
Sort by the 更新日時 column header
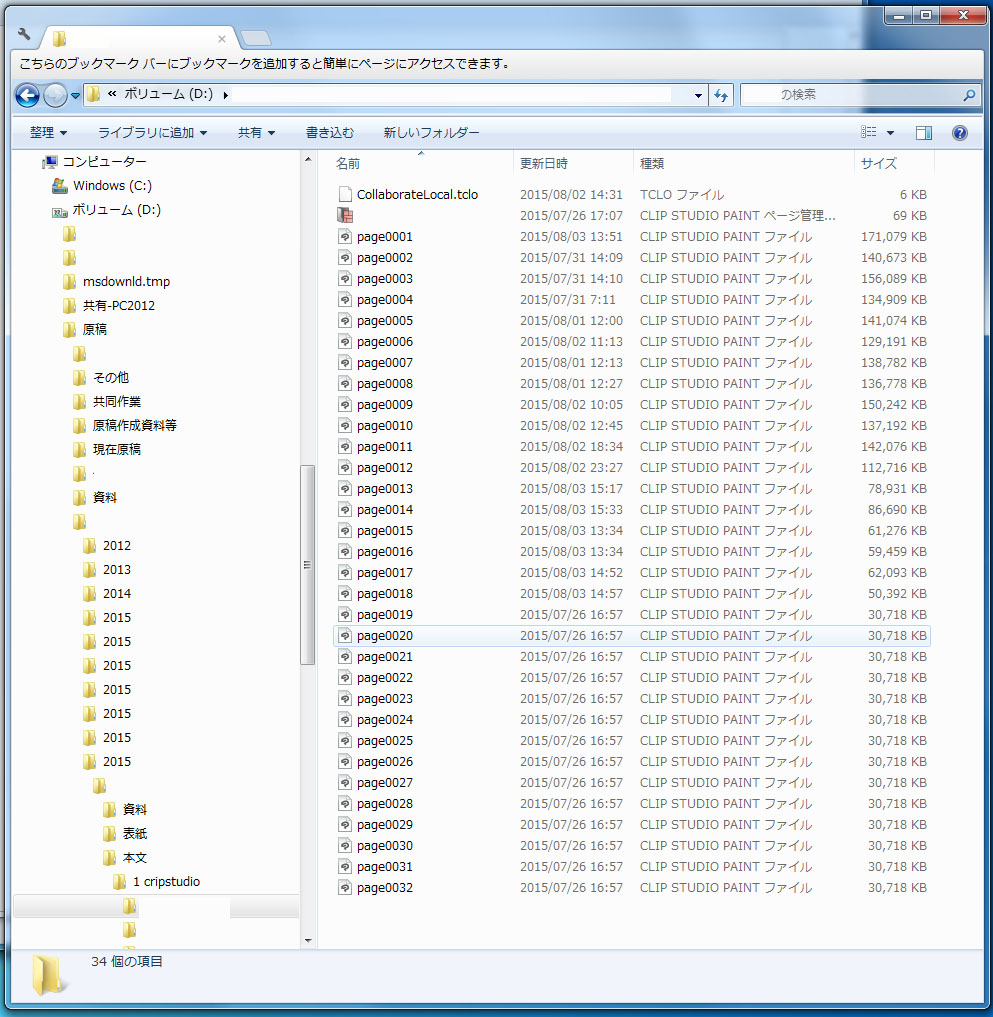pyautogui.click(x=544, y=163)
